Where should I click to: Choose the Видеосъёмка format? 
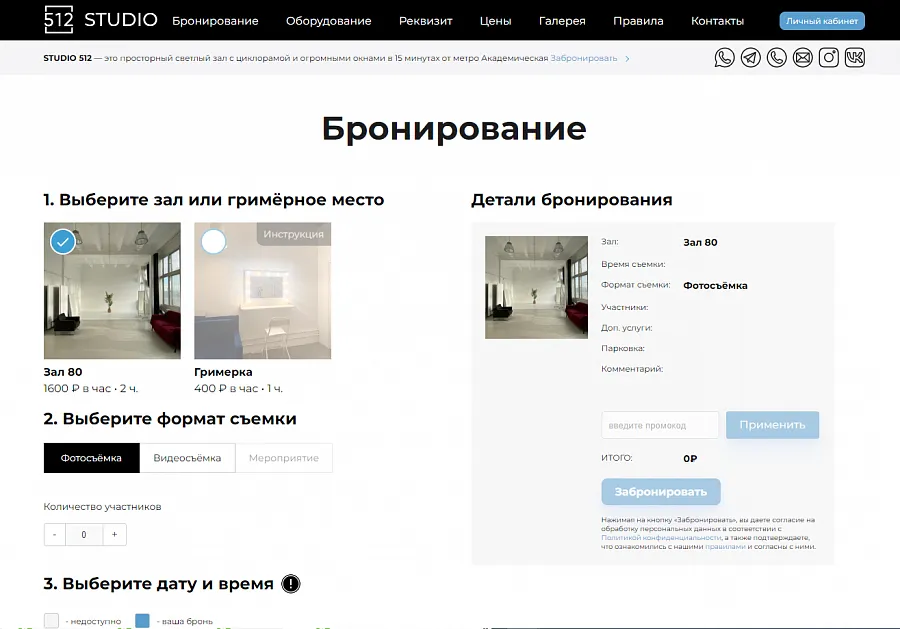(187, 458)
